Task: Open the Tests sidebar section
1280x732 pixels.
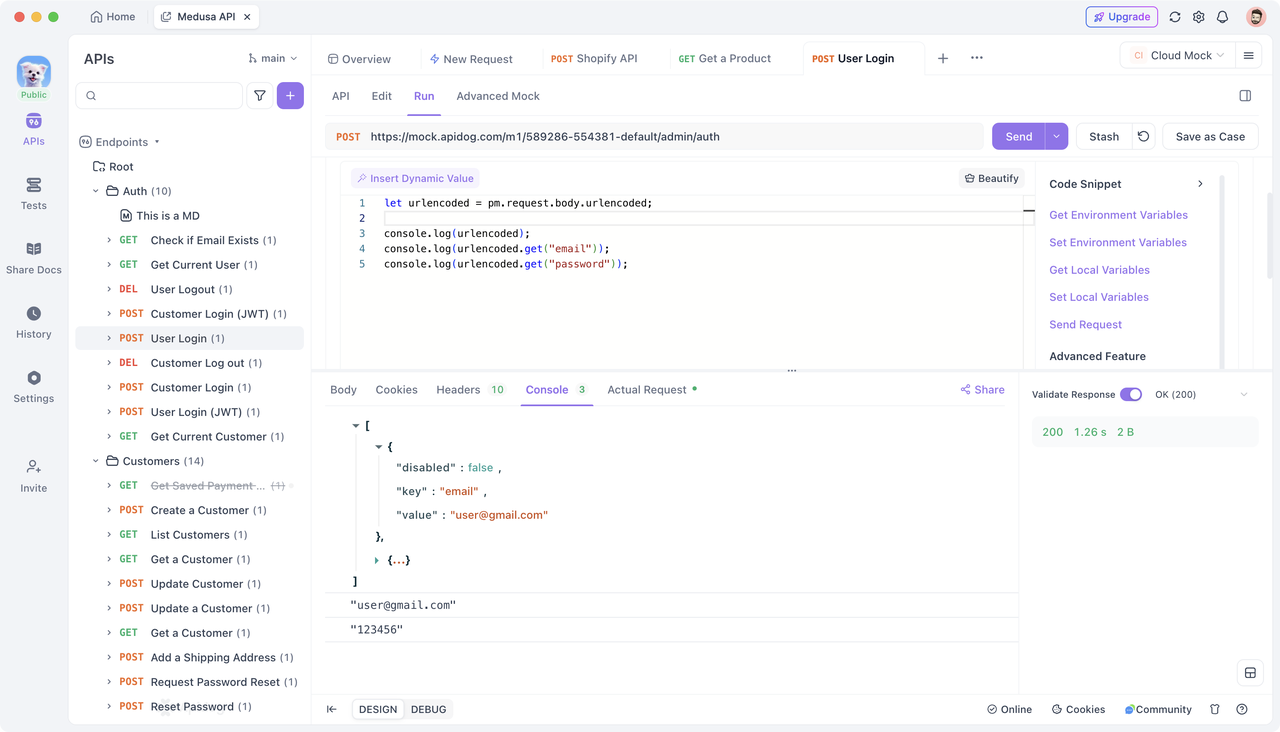Action: pyautogui.click(x=34, y=194)
